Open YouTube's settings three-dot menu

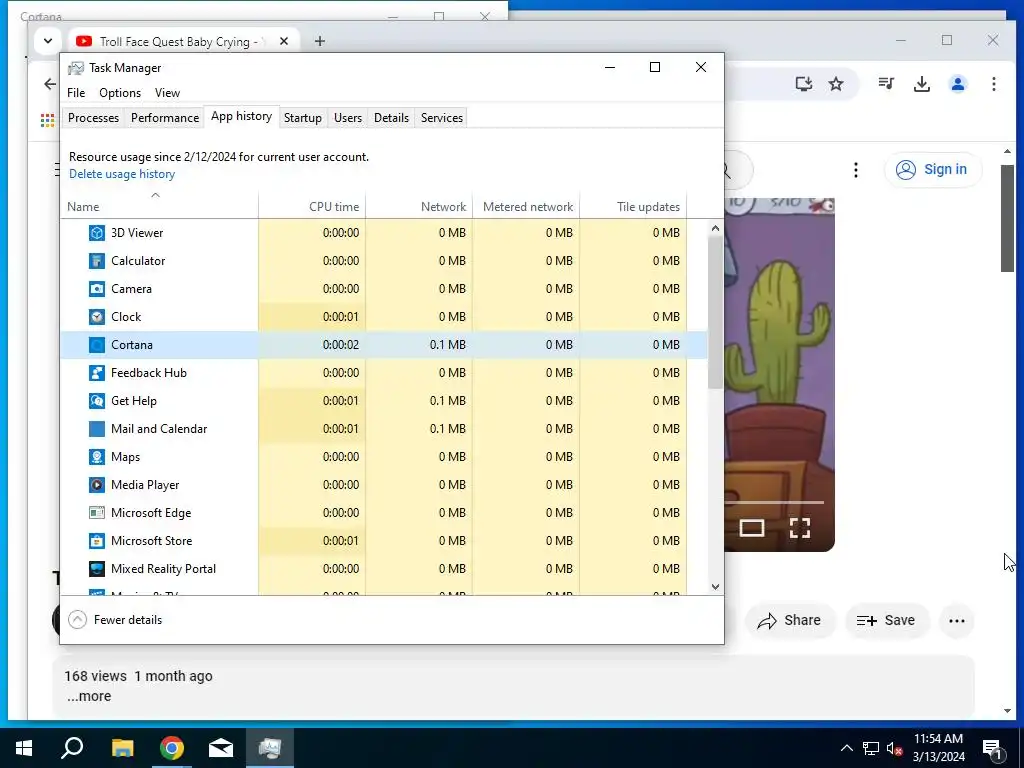coord(856,170)
